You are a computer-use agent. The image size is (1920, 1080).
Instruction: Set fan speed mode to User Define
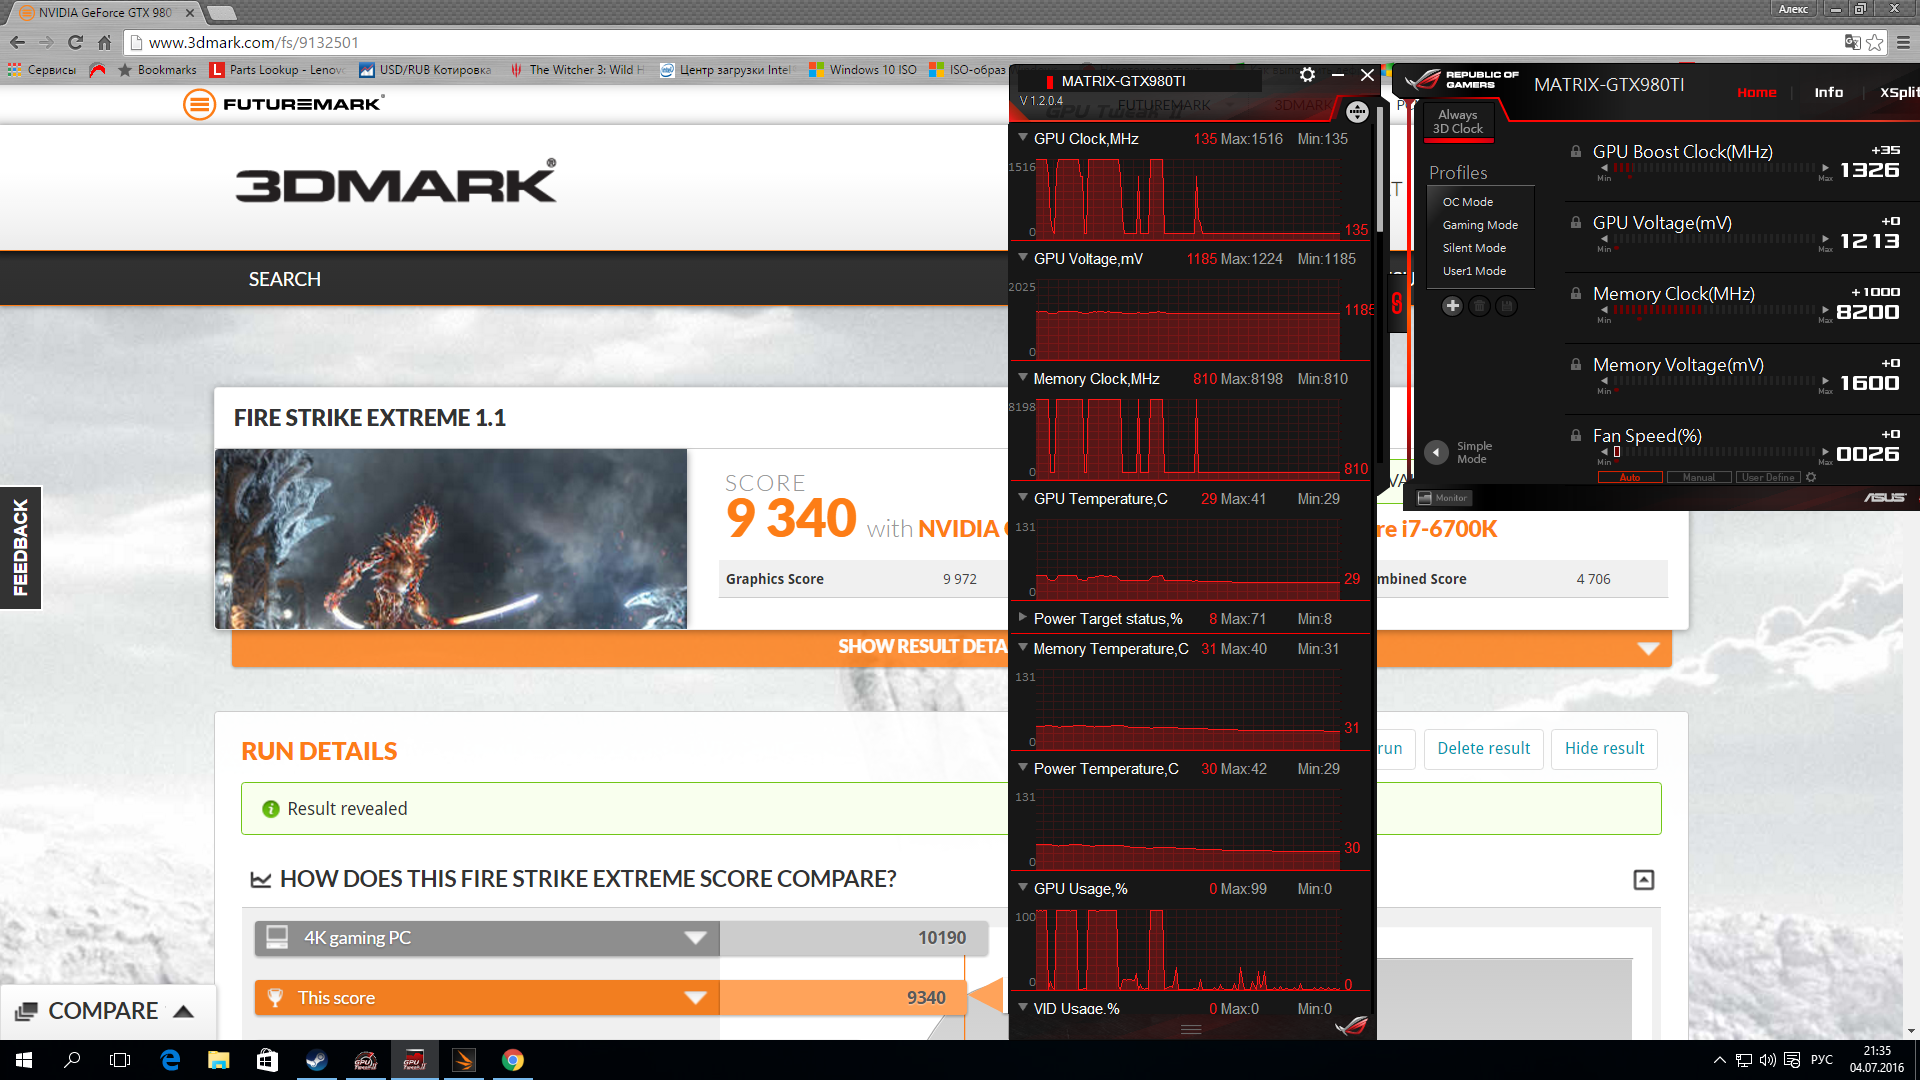[1768, 477]
